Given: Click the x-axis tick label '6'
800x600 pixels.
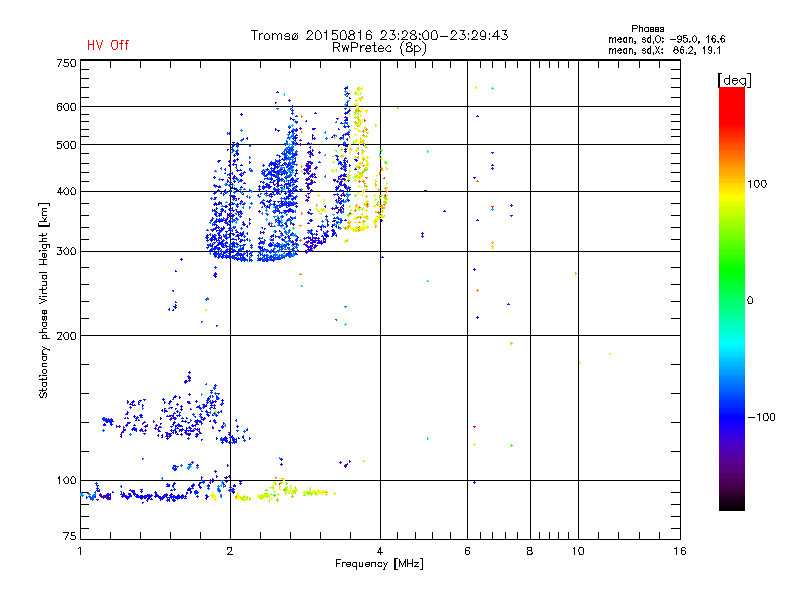Looking at the screenshot, I should (467, 551).
